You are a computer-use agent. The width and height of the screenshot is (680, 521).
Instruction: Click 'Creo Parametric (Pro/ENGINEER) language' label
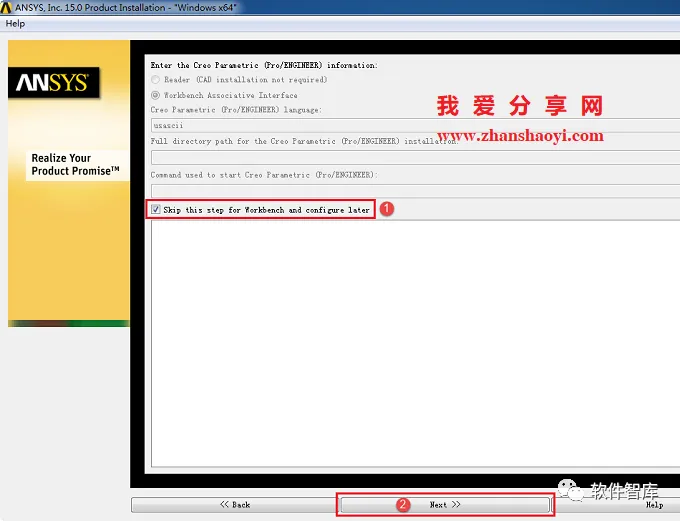point(236,110)
